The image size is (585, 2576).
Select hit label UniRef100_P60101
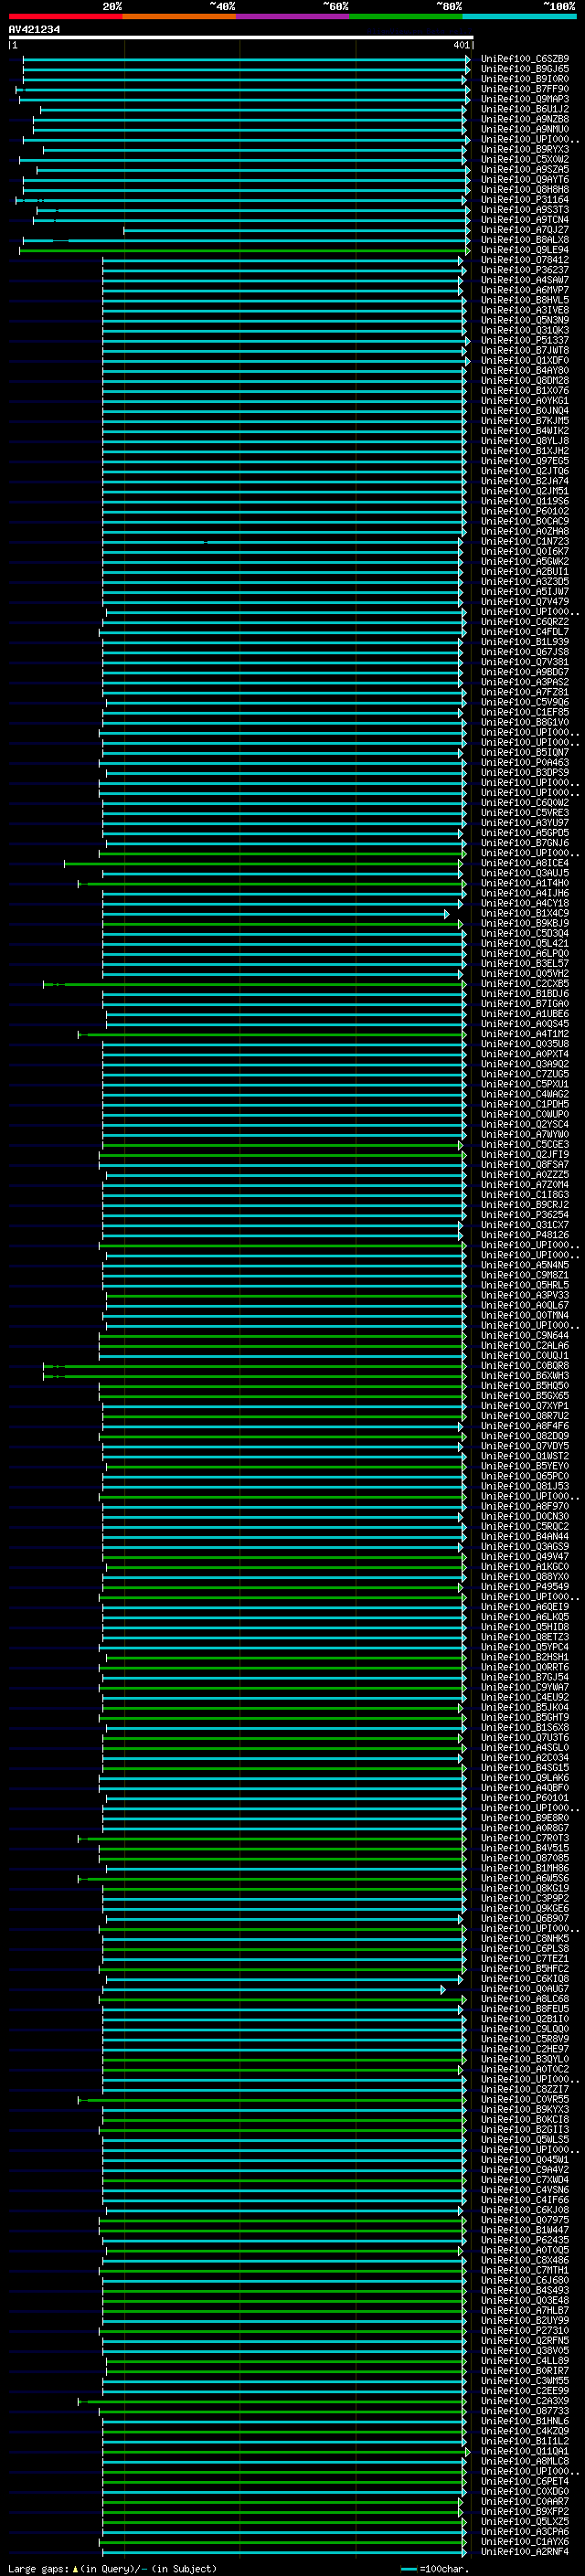525,1798
